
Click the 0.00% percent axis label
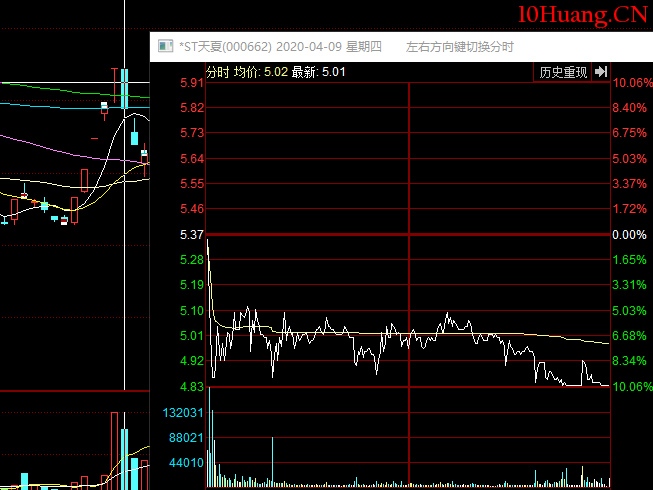tap(629, 235)
